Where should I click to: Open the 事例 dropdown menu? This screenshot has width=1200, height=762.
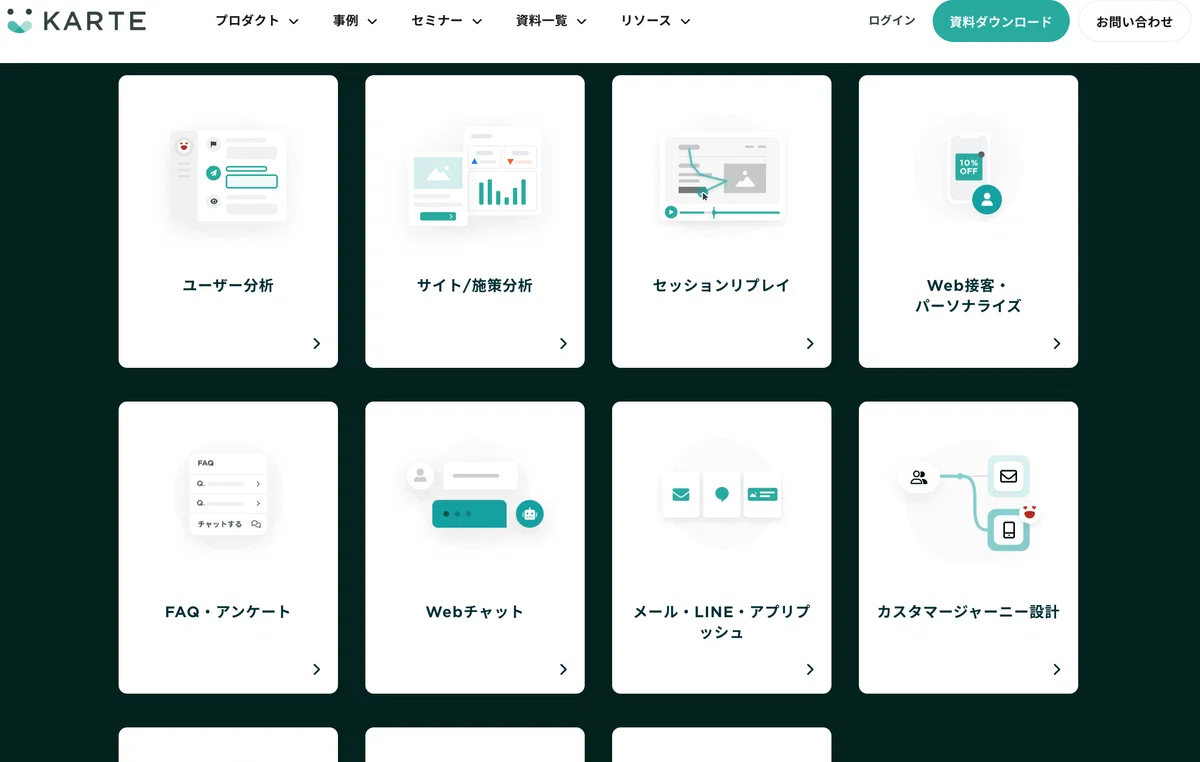[355, 21]
